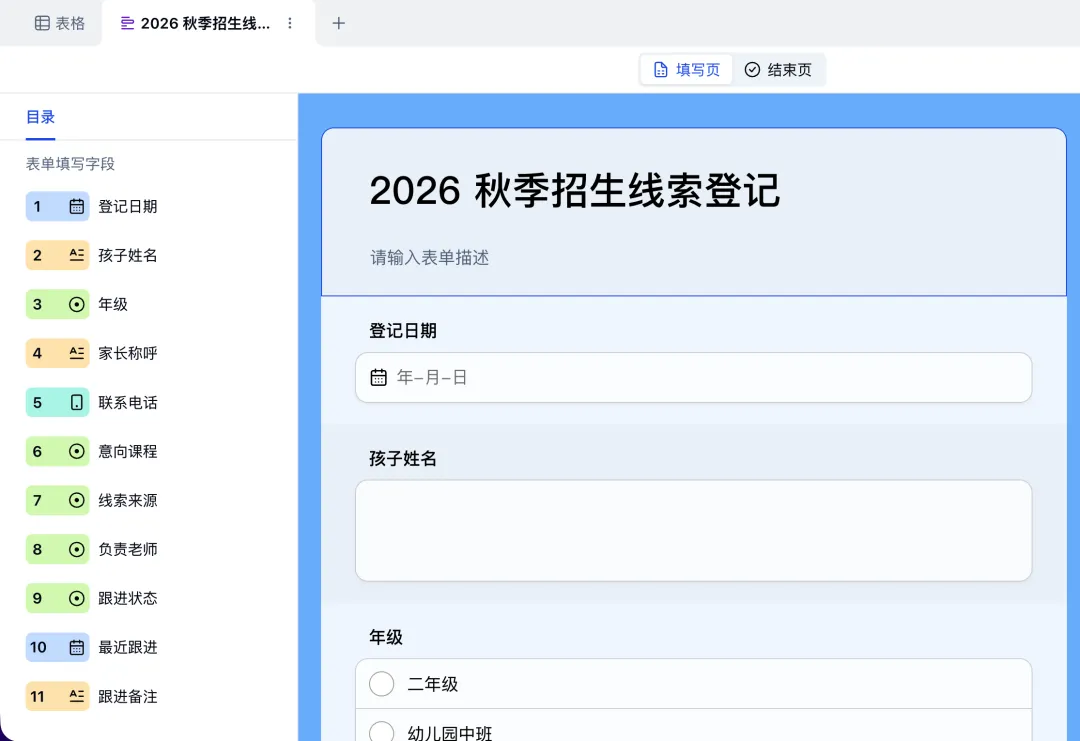The image size is (1080, 741).
Task: Click the table grid icon on 表格 tab
Action: pos(42,23)
